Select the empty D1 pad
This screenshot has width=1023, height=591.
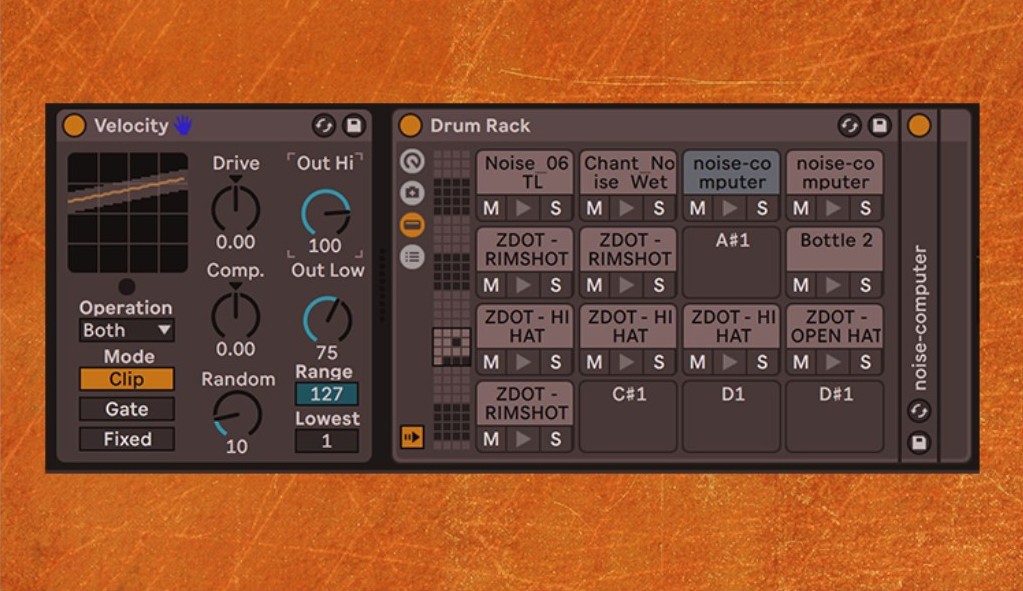pos(731,416)
